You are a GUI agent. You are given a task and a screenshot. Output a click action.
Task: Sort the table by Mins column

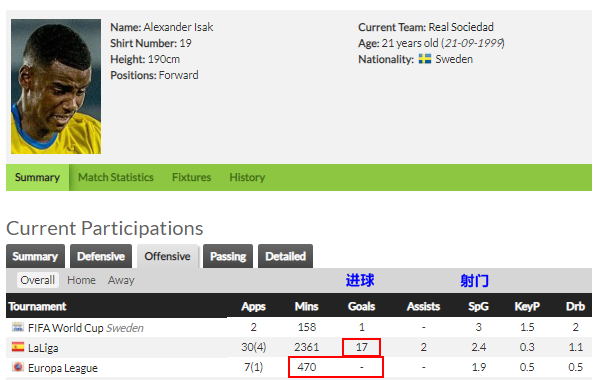tap(307, 306)
